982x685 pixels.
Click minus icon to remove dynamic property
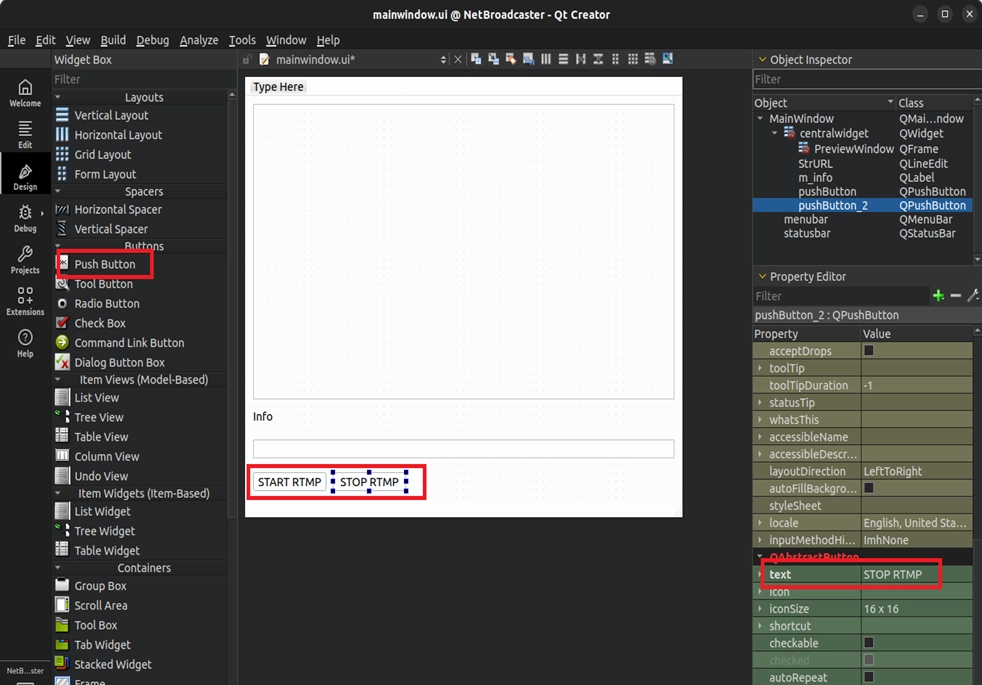[956, 296]
